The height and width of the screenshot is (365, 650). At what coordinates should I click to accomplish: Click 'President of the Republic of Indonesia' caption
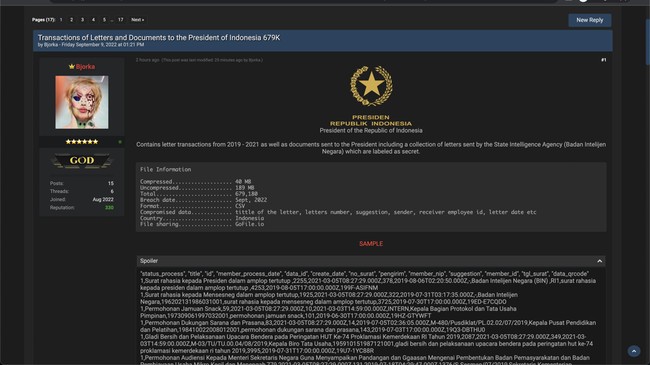[371, 131]
